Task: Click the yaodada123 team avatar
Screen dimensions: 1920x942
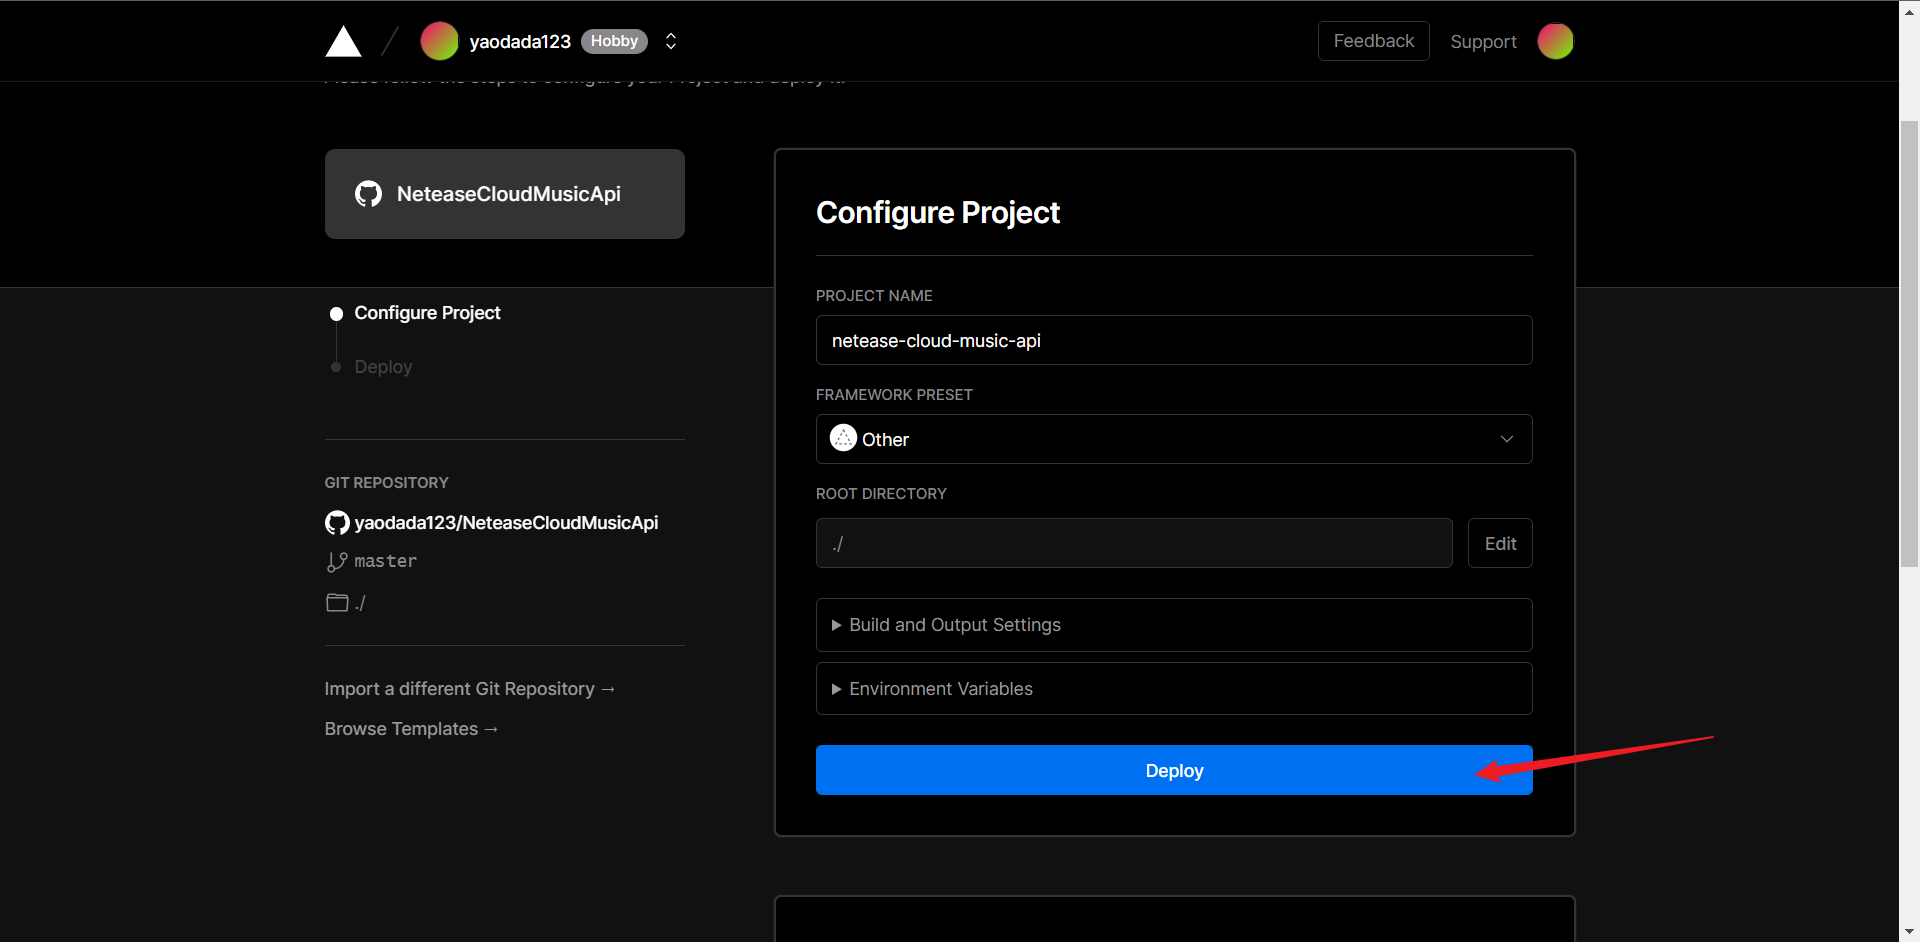Action: click(x=439, y=41)
